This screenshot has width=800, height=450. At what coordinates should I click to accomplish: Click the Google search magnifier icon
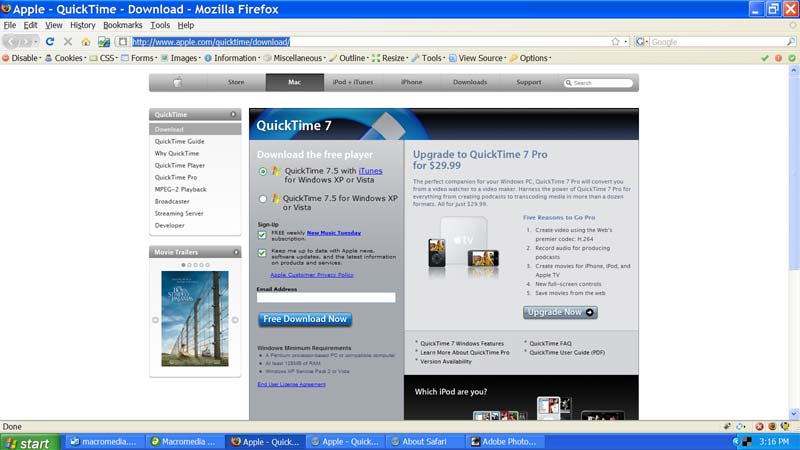click(791, 42)
